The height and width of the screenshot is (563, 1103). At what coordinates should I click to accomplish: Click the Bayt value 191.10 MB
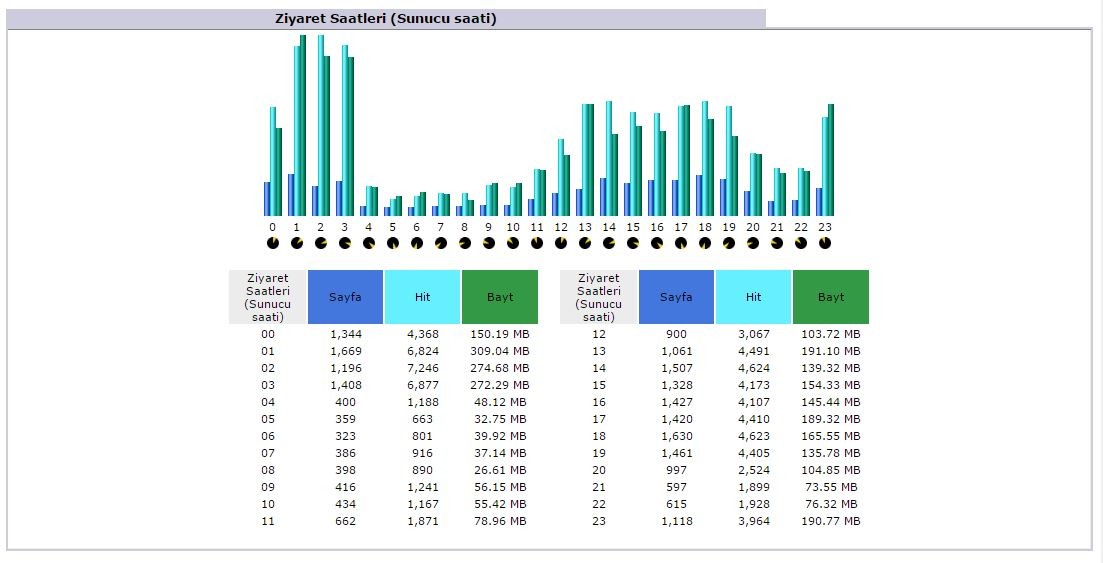pyautogui.click(x=831, y=351)
